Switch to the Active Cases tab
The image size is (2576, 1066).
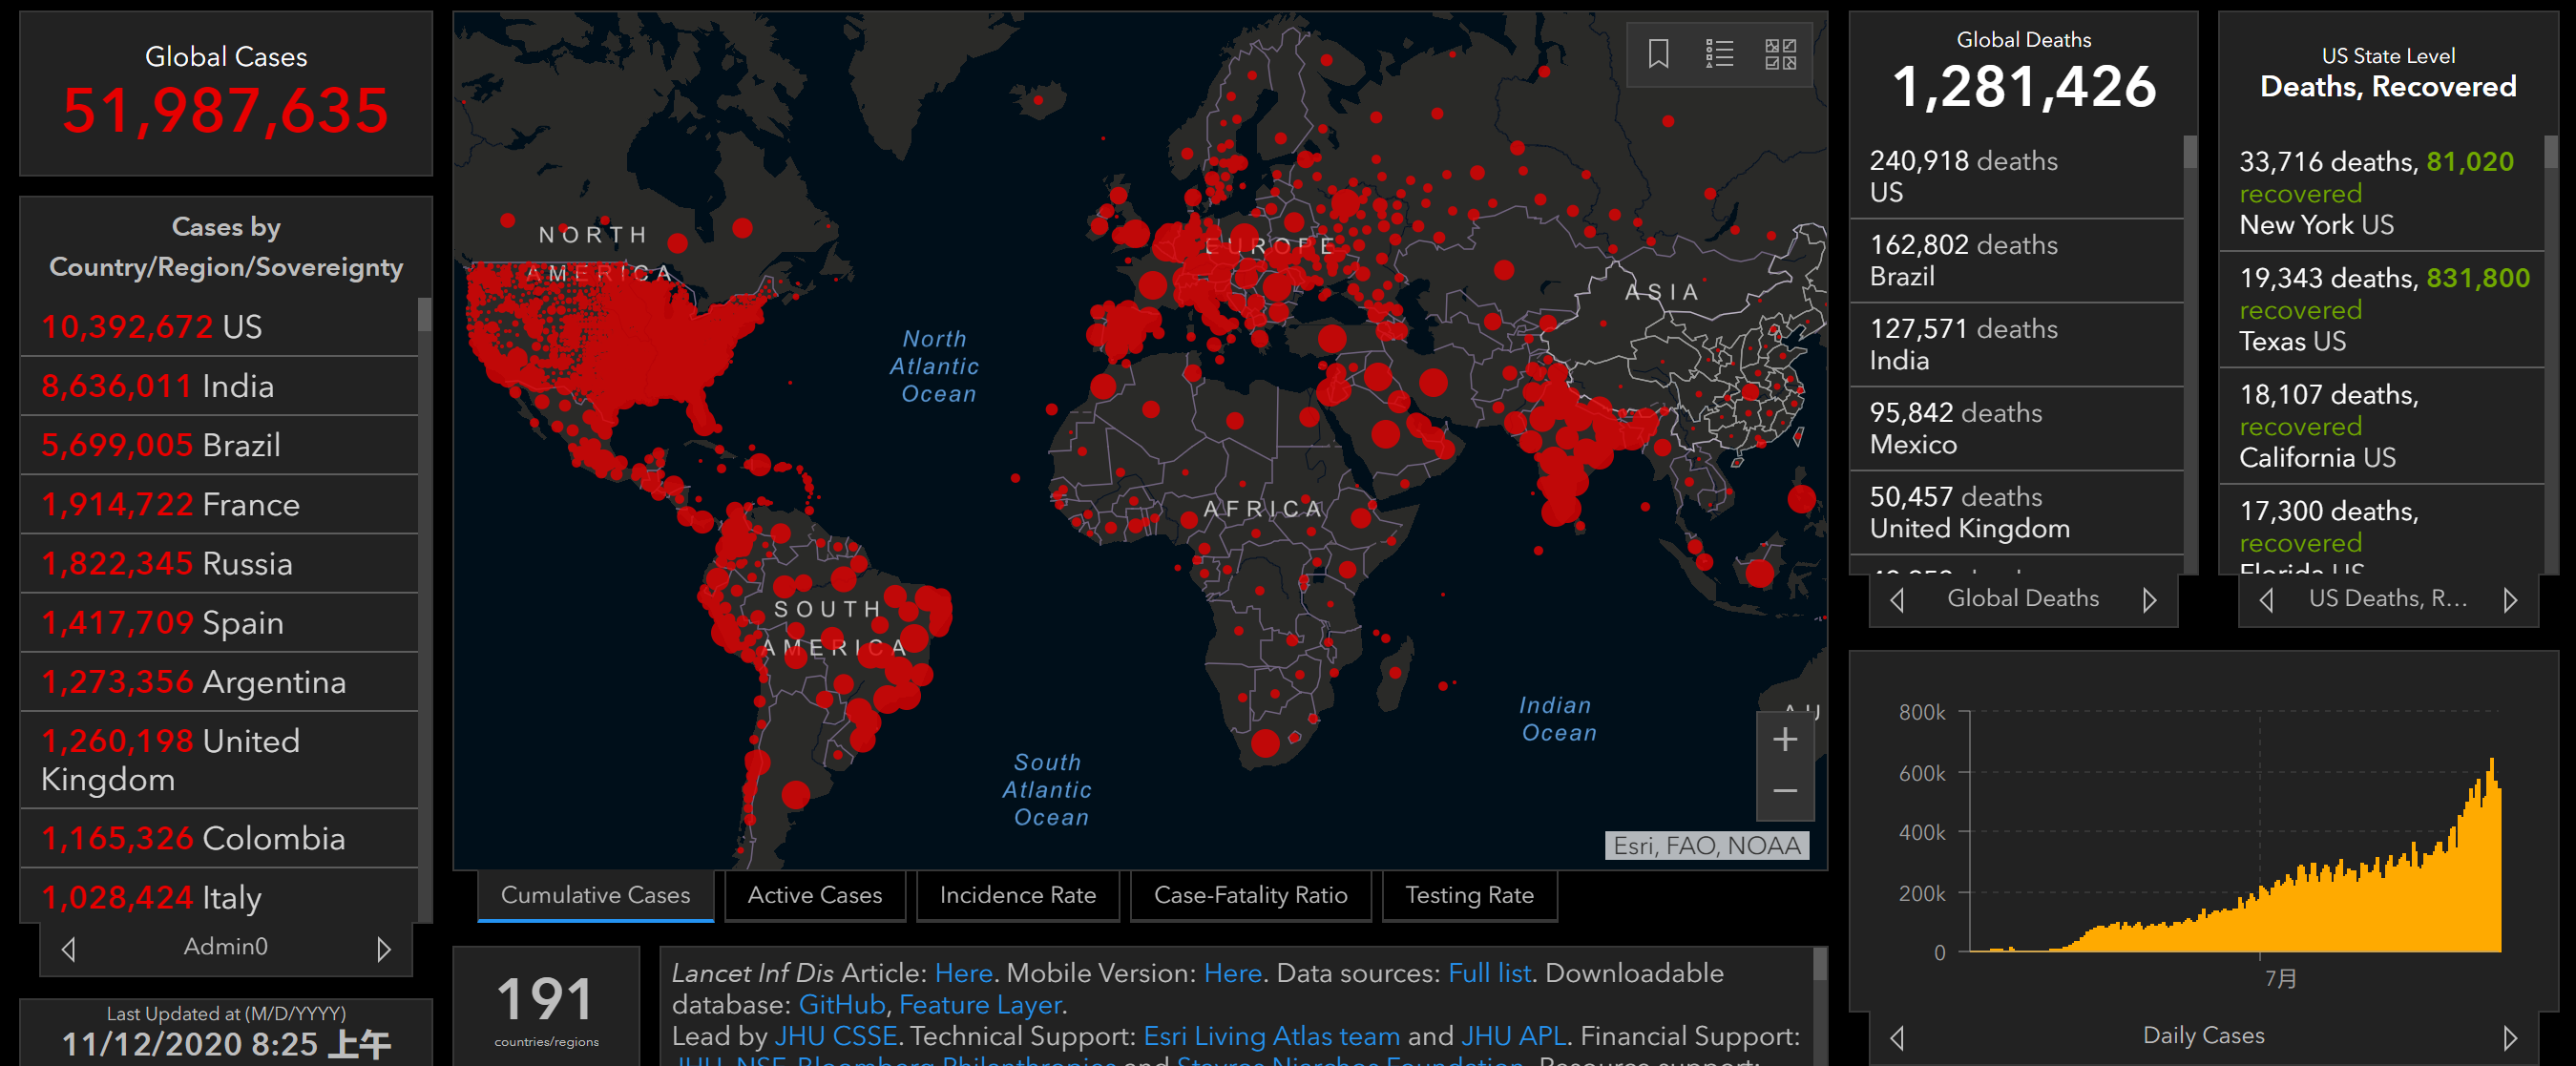[814, 895]
